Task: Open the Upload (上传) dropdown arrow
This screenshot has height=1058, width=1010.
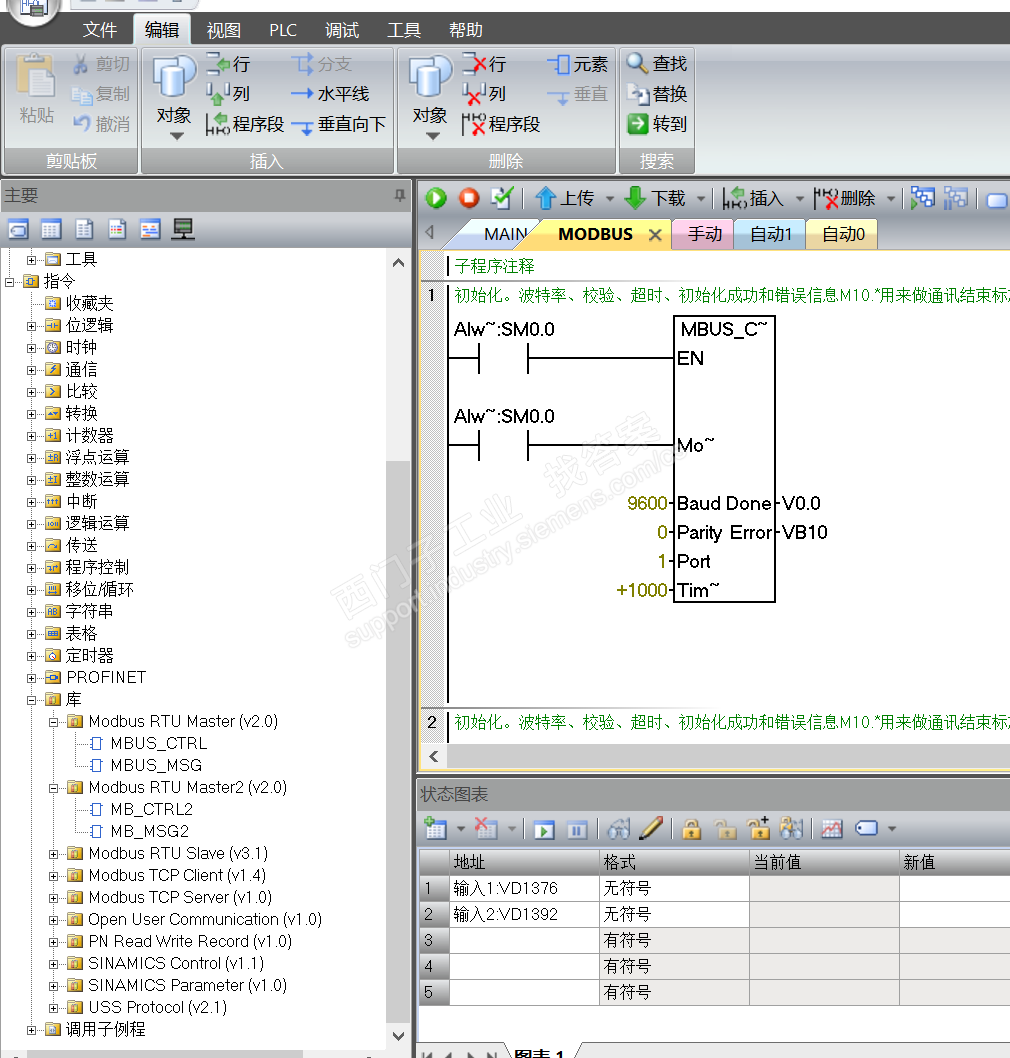Action: [x=610, y=198]
